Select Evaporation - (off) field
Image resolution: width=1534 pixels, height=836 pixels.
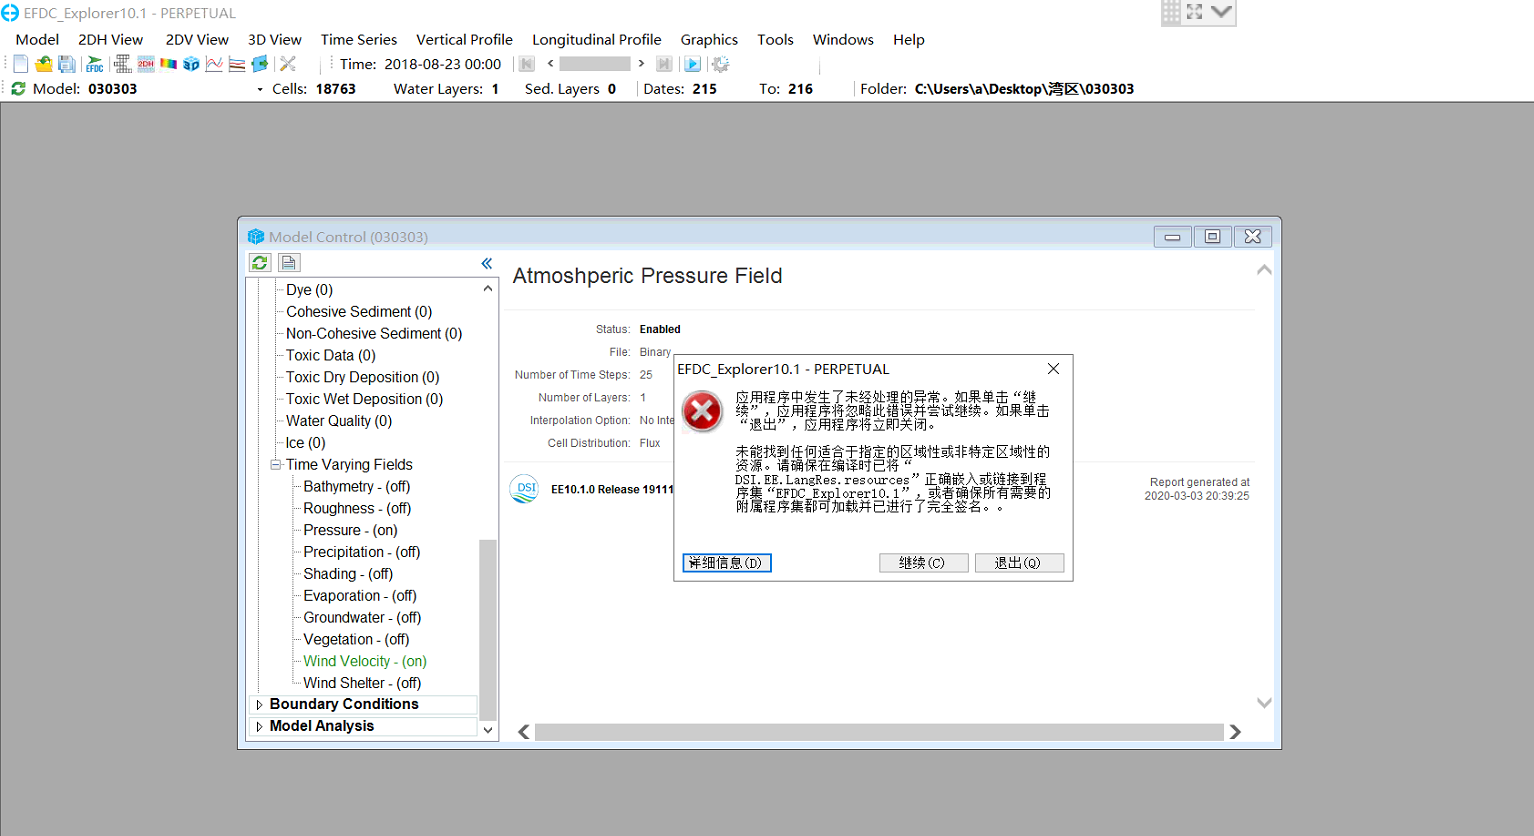(x=360, y=596)
